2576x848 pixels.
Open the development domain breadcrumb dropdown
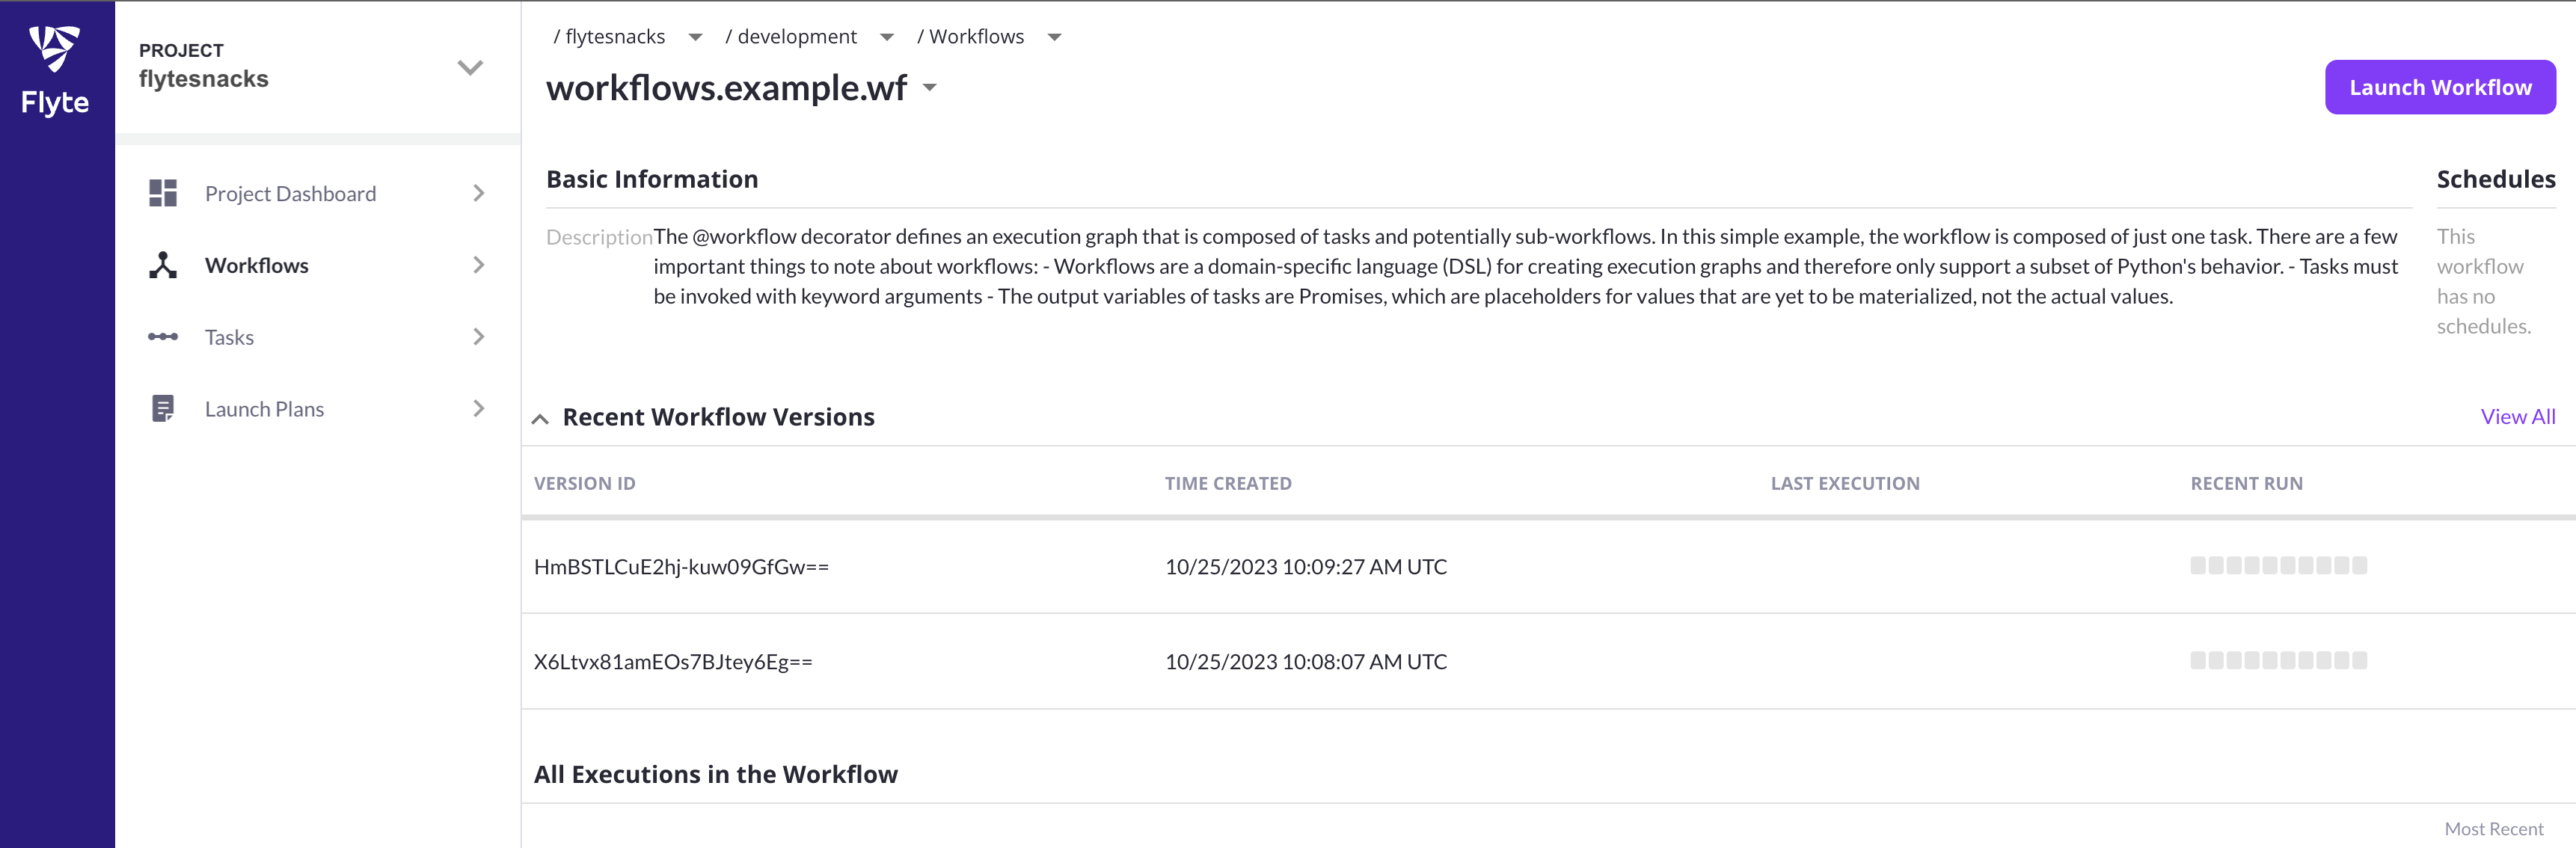[886, 38]
